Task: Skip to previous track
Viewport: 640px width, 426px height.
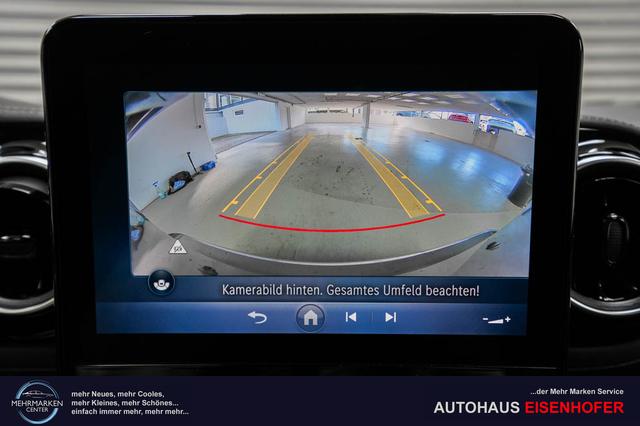Action: [x=351, y=317]
